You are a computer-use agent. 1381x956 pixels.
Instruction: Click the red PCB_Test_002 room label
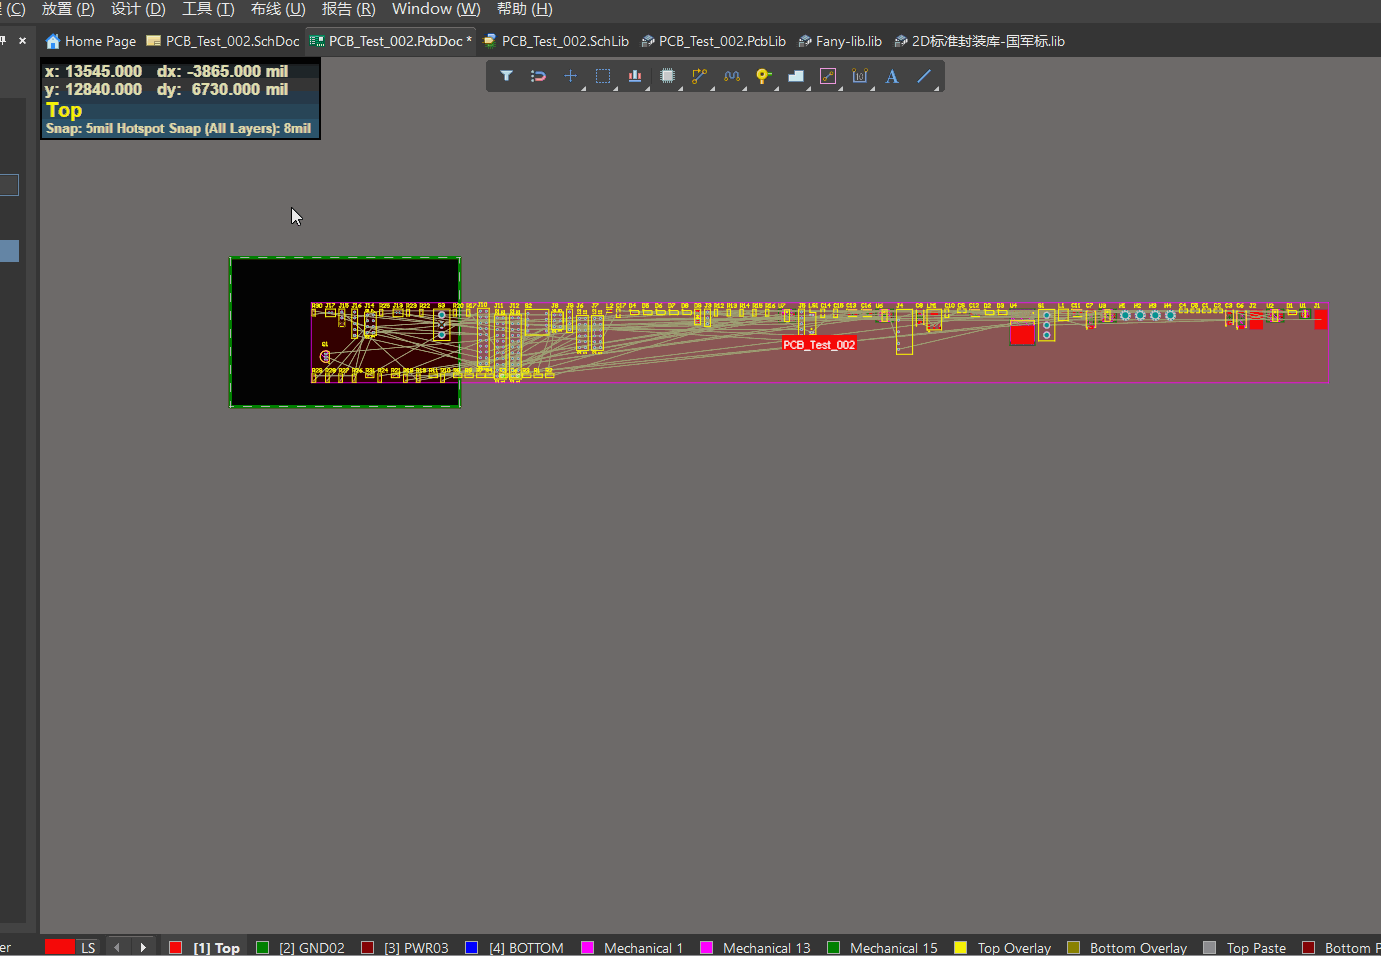click(x=819, y=344)
